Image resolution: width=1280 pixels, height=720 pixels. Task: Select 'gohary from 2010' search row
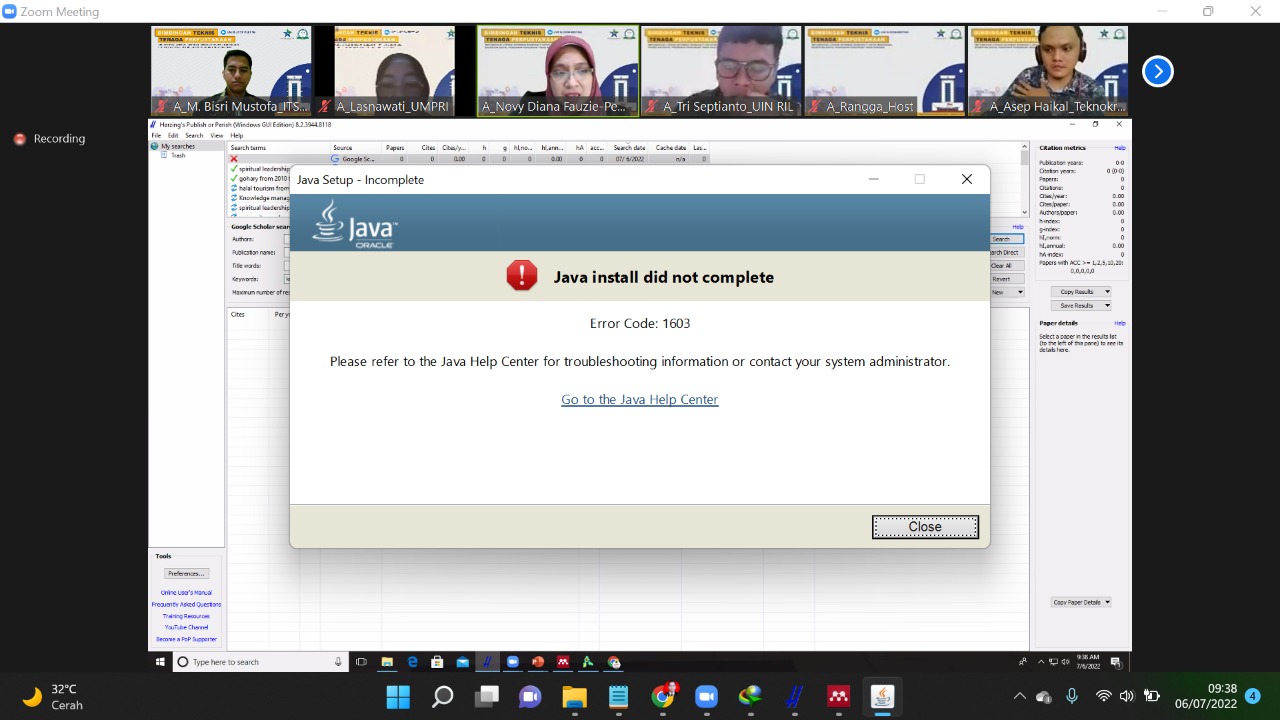pos(260,179)
